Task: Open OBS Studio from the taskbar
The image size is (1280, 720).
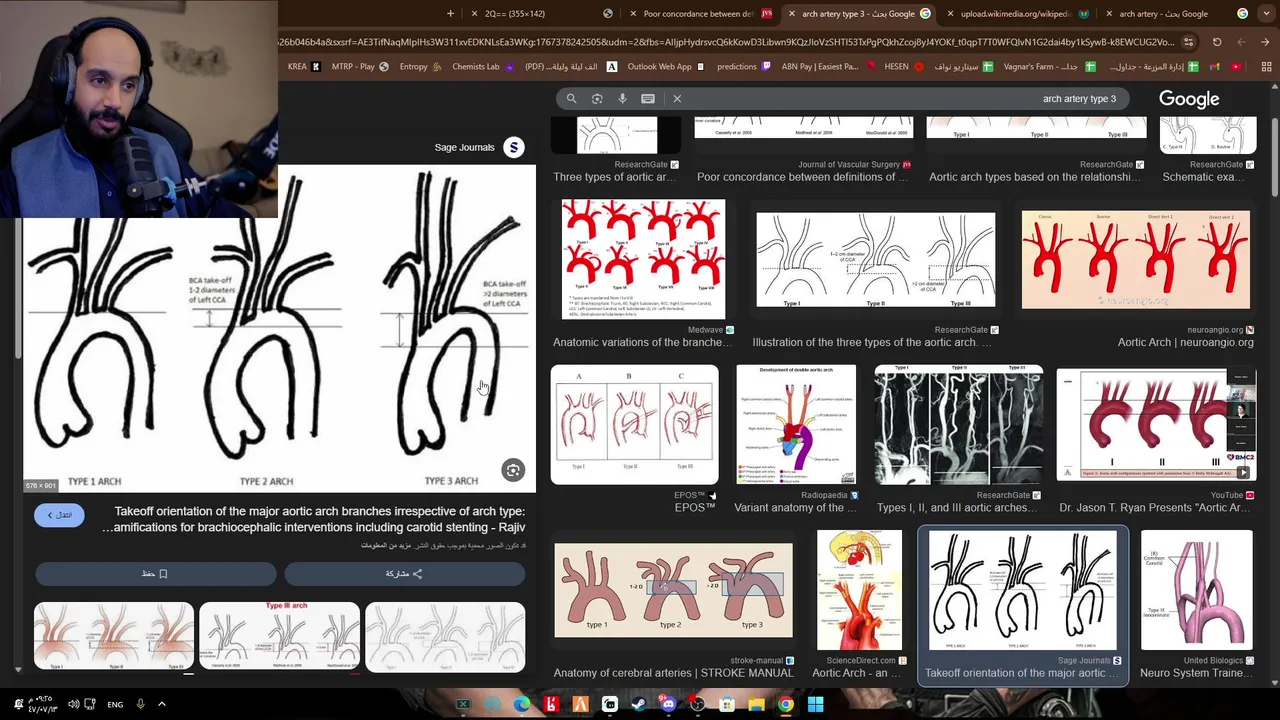Action: (698, 704)
